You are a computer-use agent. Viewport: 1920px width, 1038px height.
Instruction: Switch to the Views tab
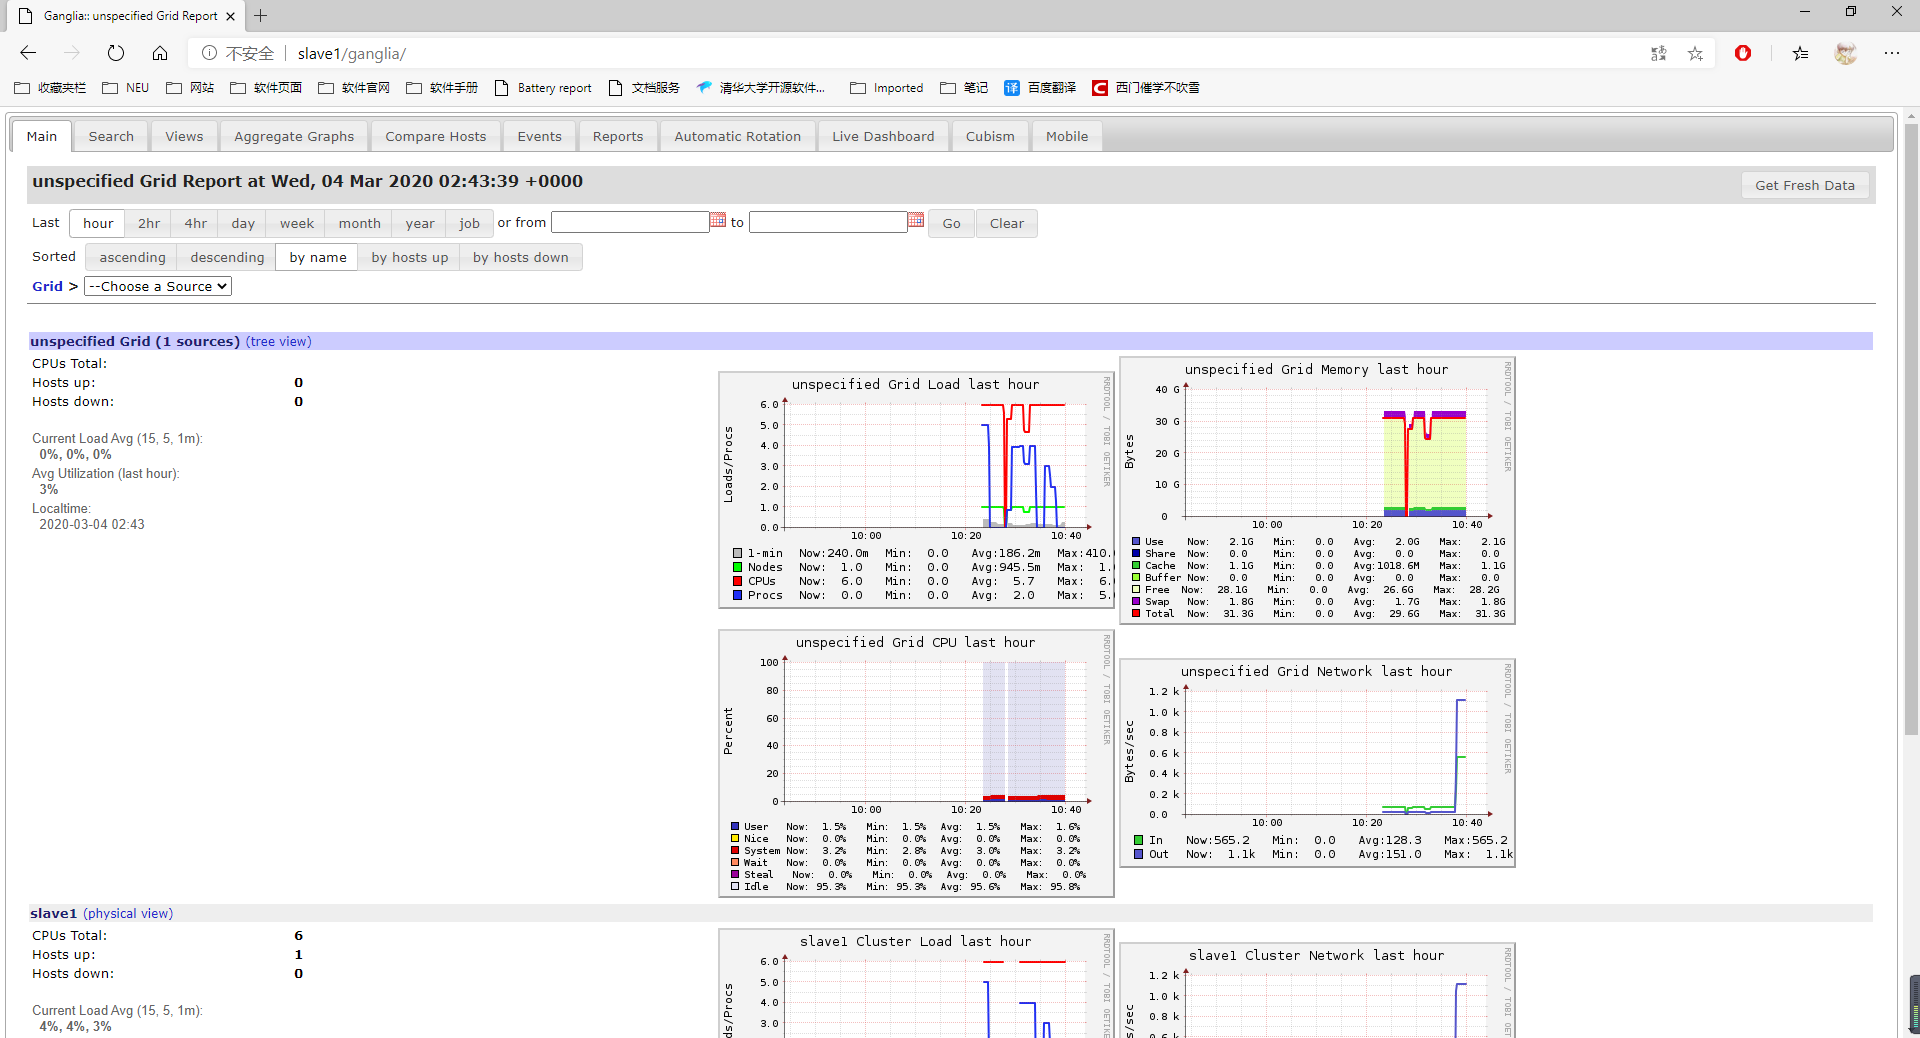coord(184,136)
